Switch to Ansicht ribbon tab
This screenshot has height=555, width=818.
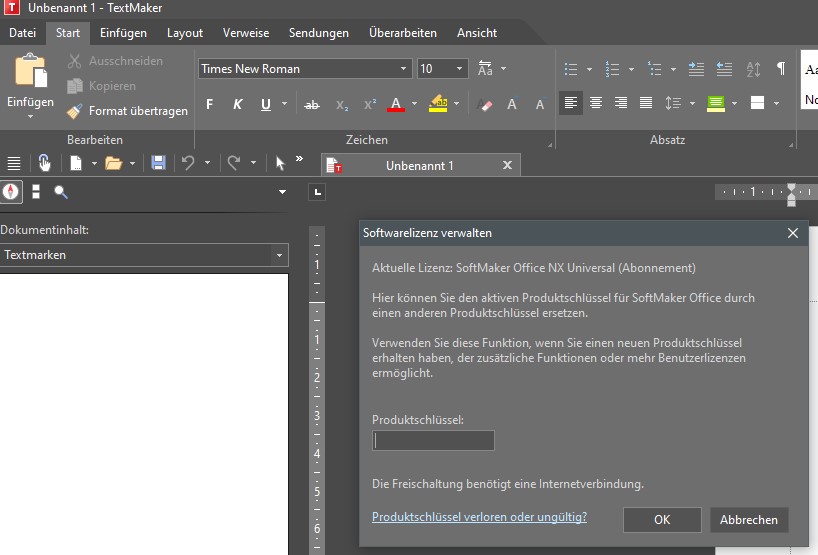477,33
